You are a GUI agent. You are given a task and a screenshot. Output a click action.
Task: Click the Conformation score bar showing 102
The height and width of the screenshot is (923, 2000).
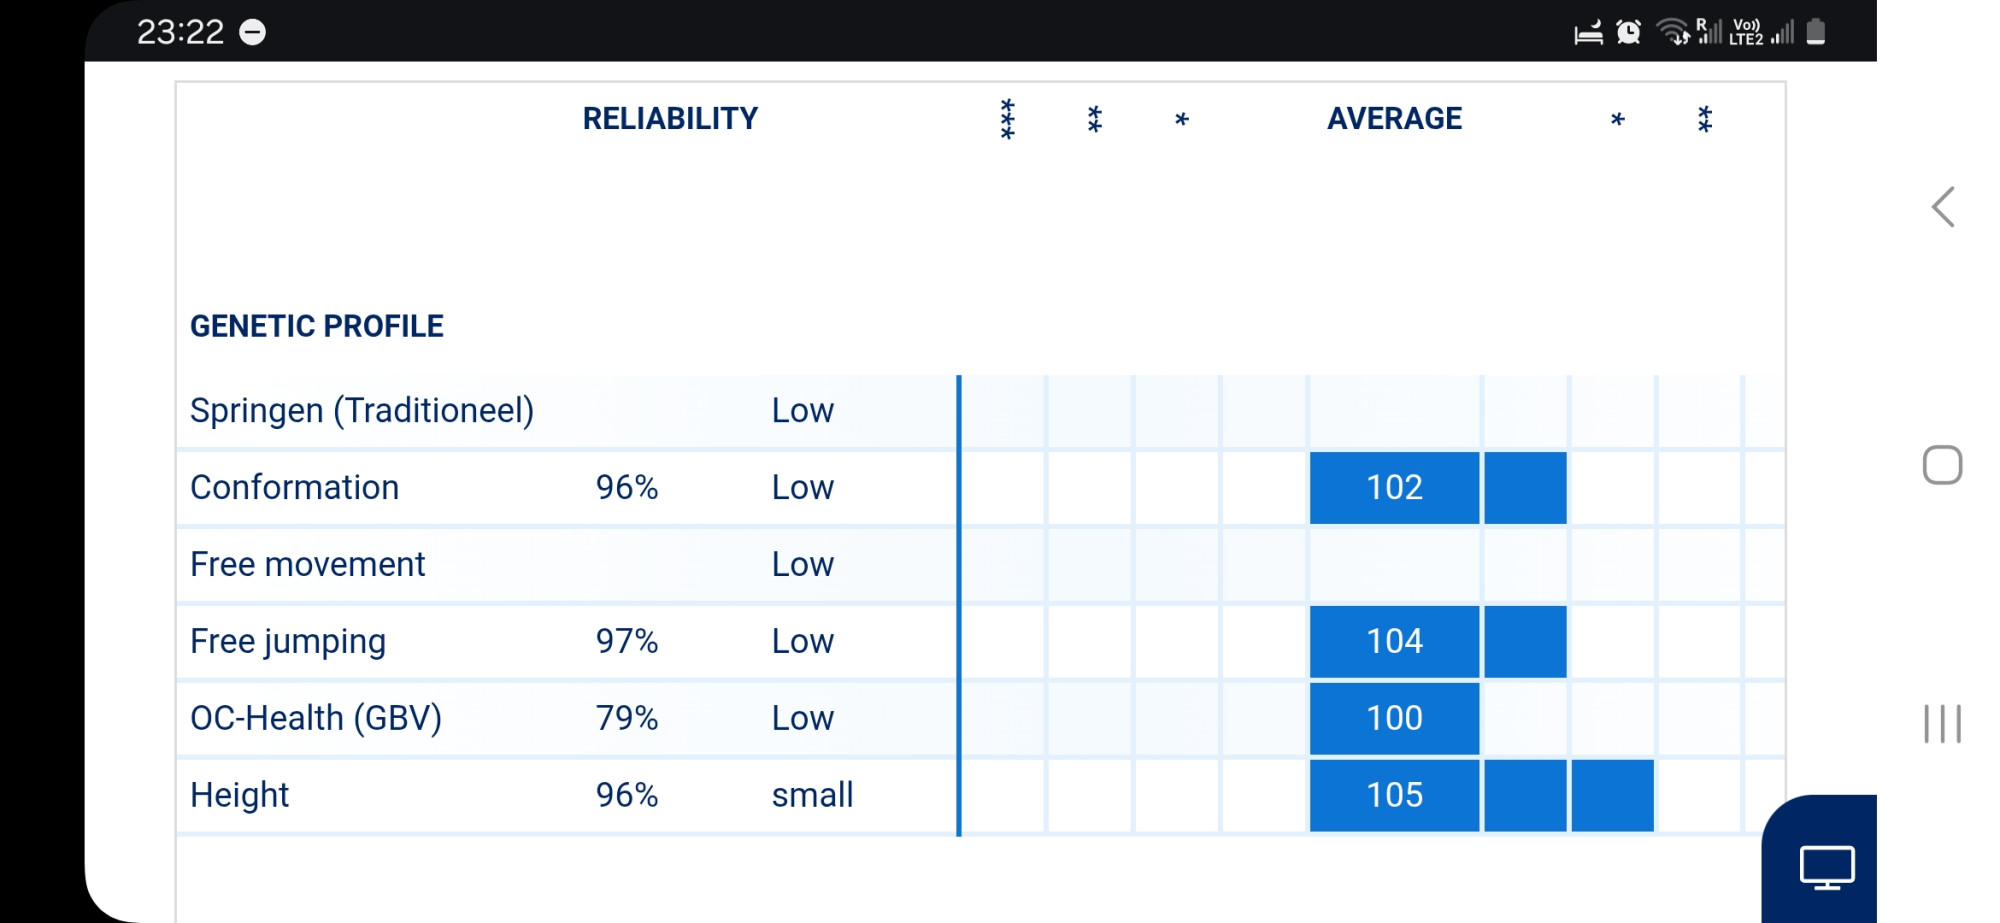click(1394, 488)
